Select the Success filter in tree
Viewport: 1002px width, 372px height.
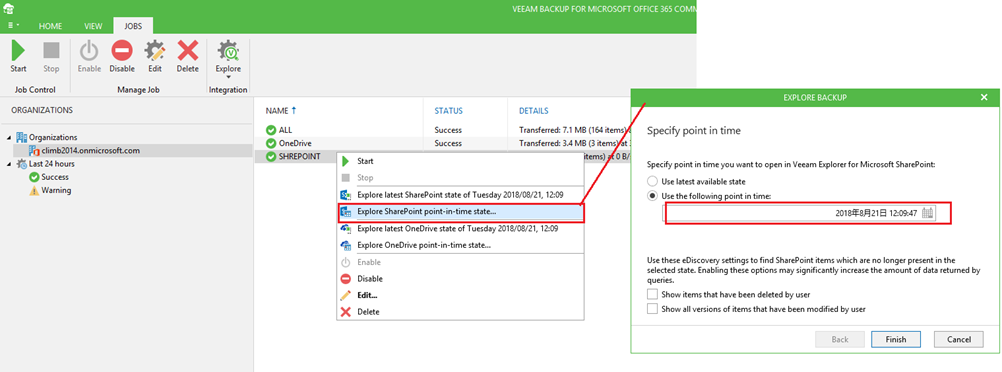55,177
